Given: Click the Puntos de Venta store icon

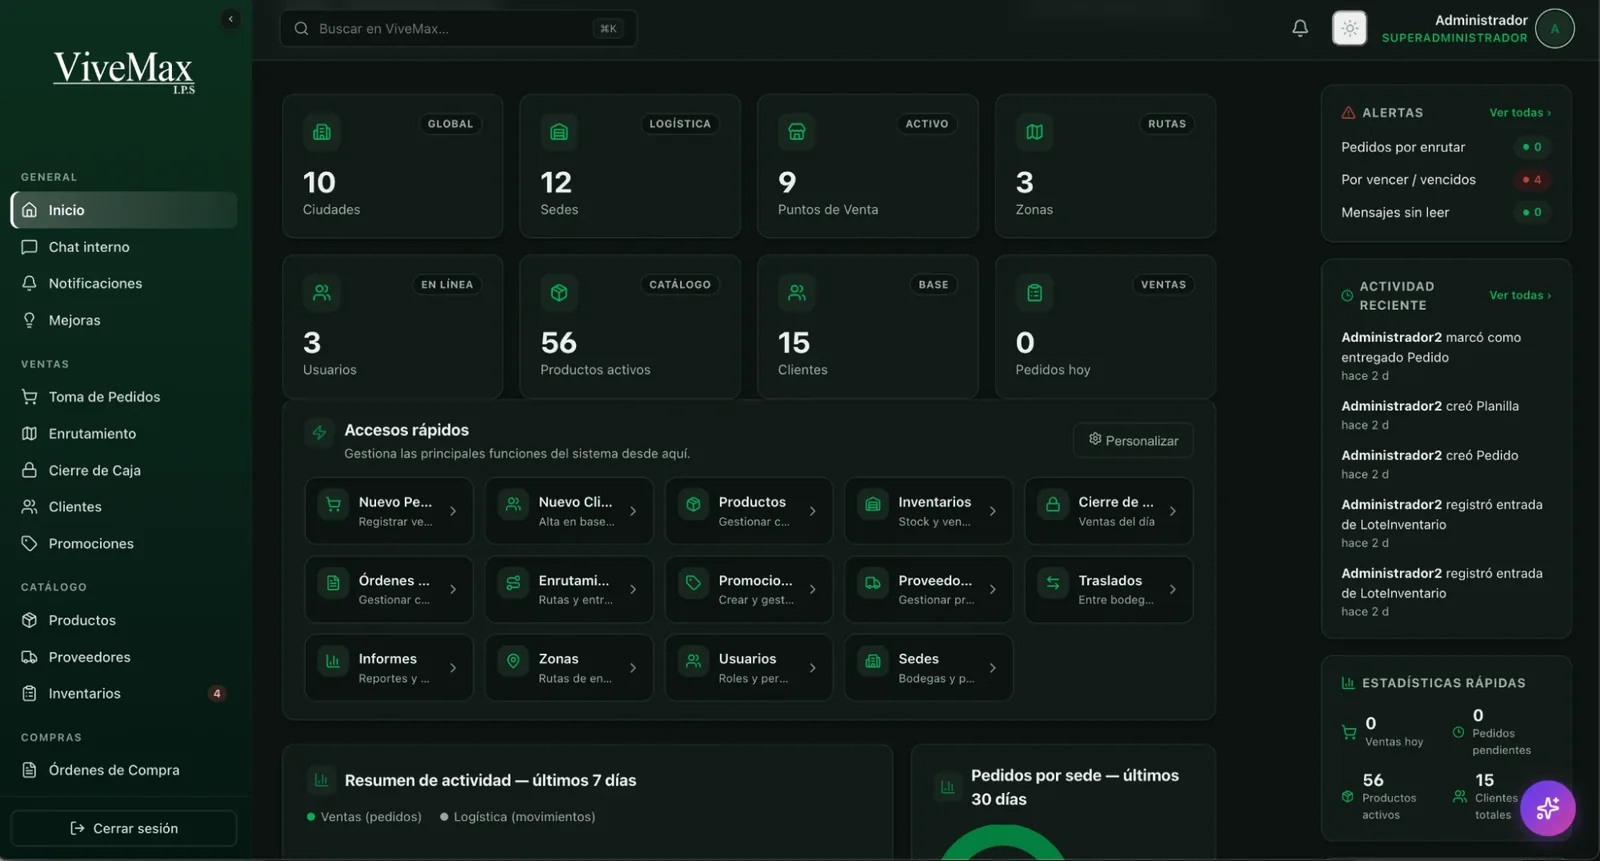Looking at the screenshot, I should [x=797, y=132].
